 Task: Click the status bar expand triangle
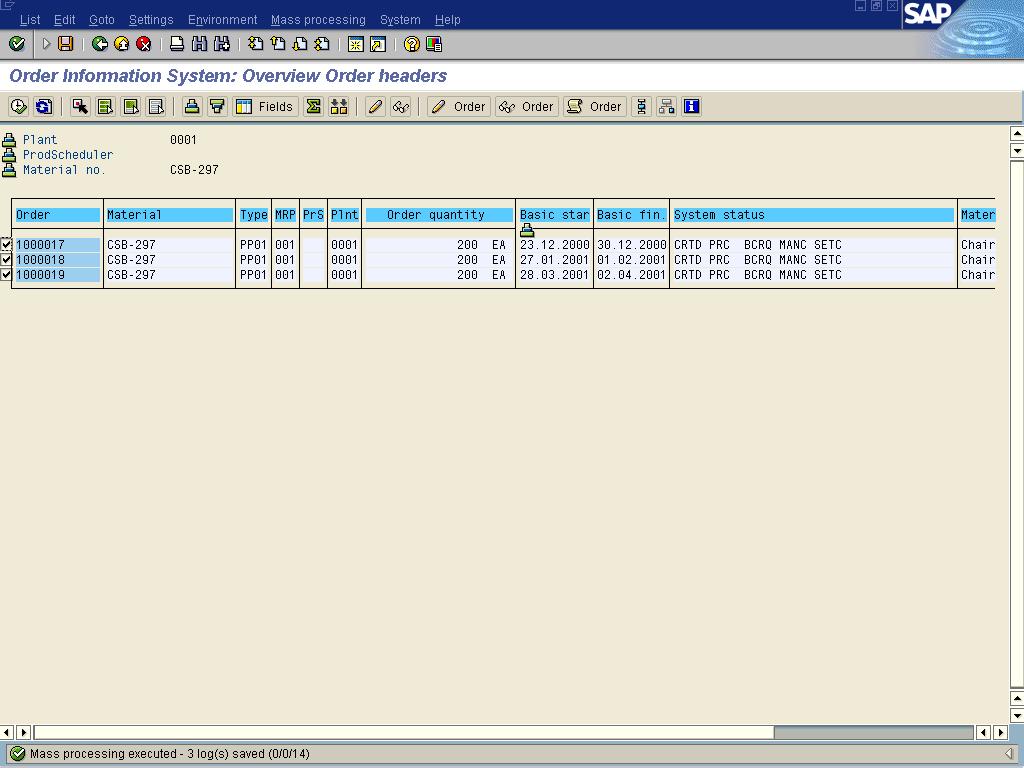tap(1009, 754)
